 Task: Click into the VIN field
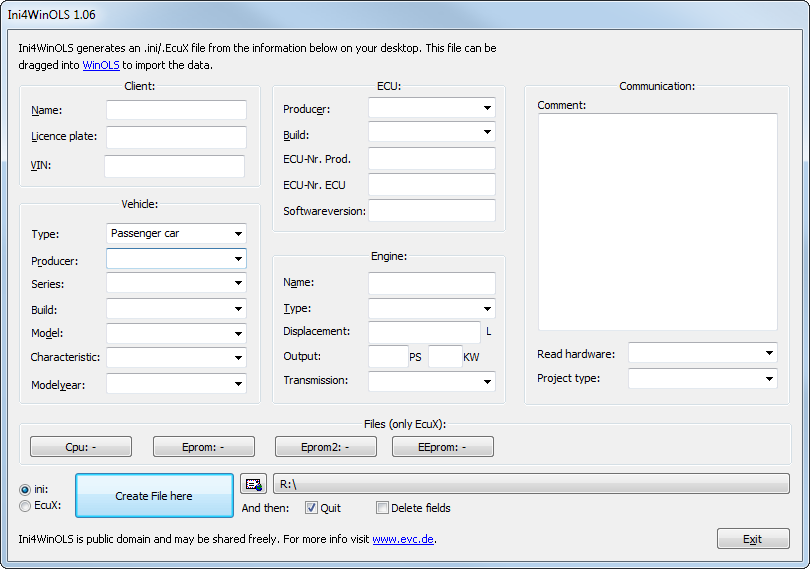pyautogui.click(x=174, y=166)
